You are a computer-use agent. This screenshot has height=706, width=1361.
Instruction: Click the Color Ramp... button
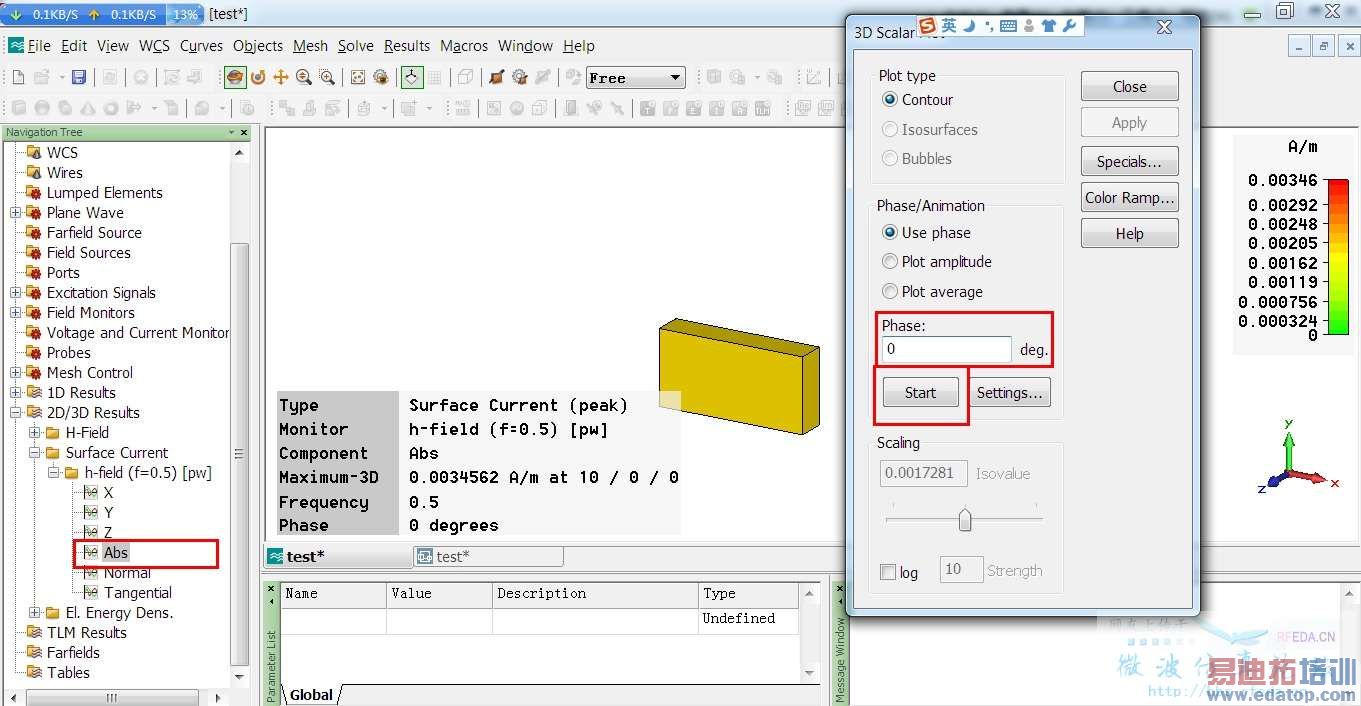(x=1129, y=197)
